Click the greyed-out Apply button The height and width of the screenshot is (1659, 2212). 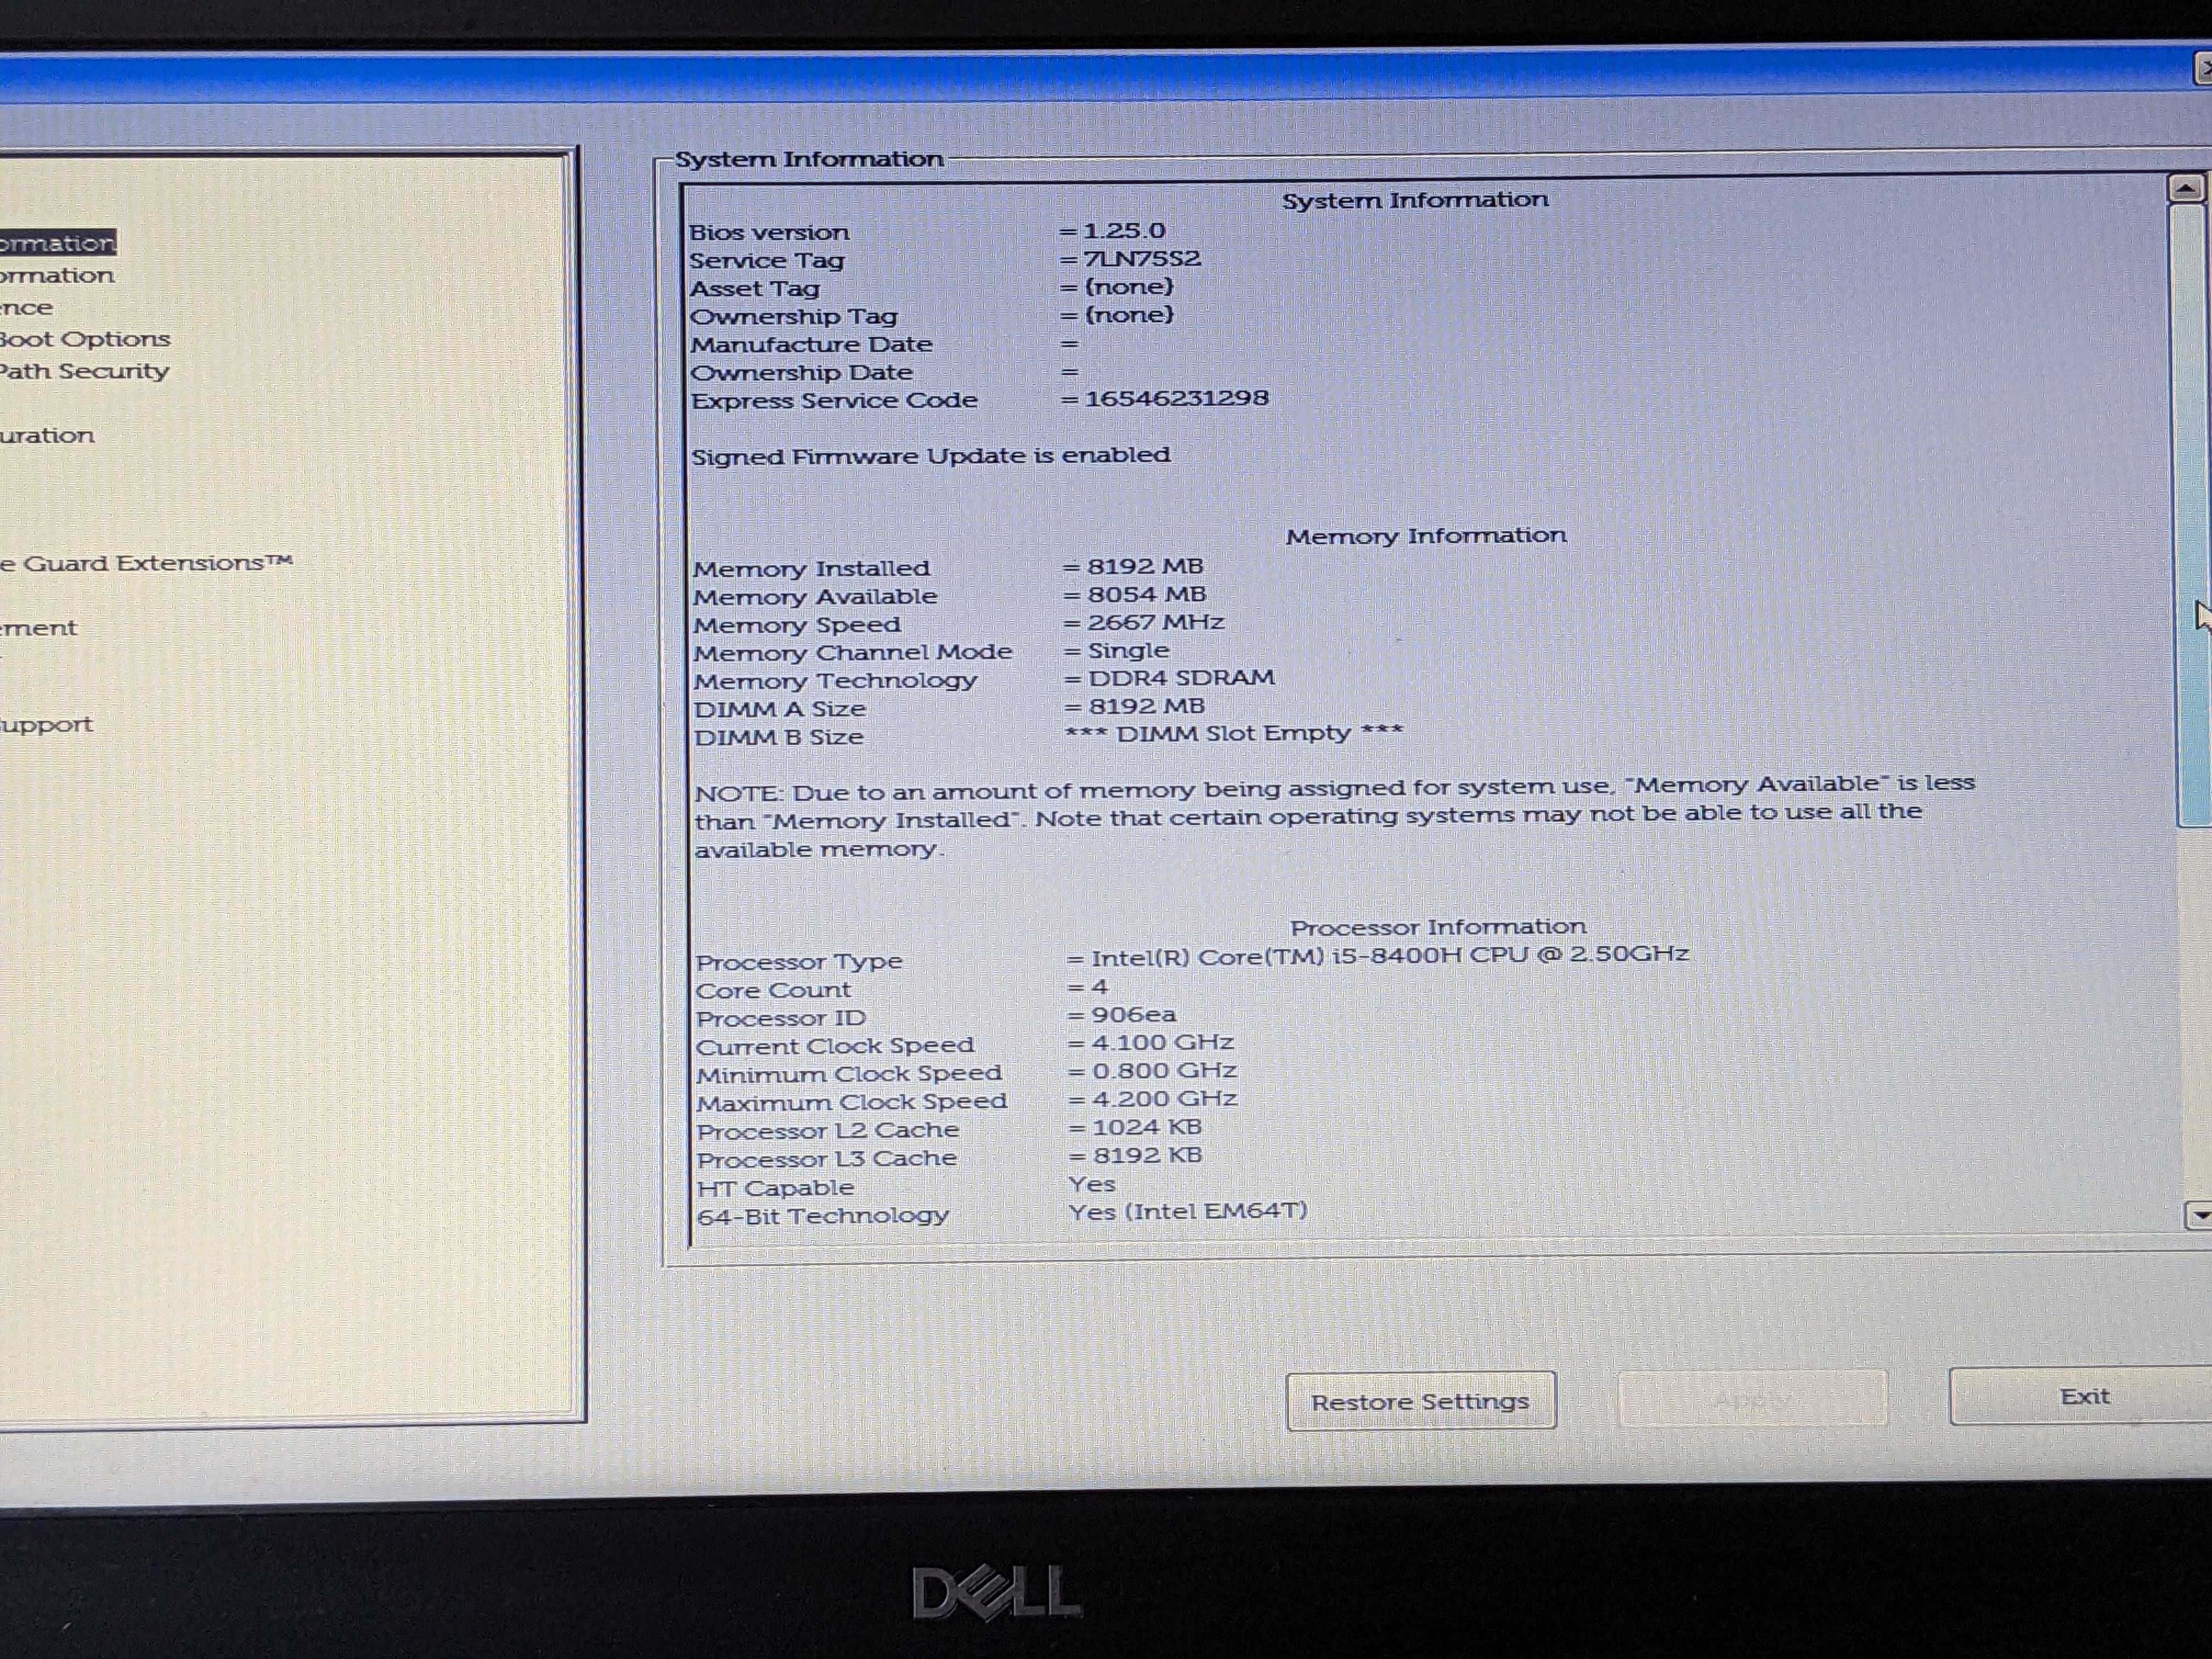pos(1752,1398)
